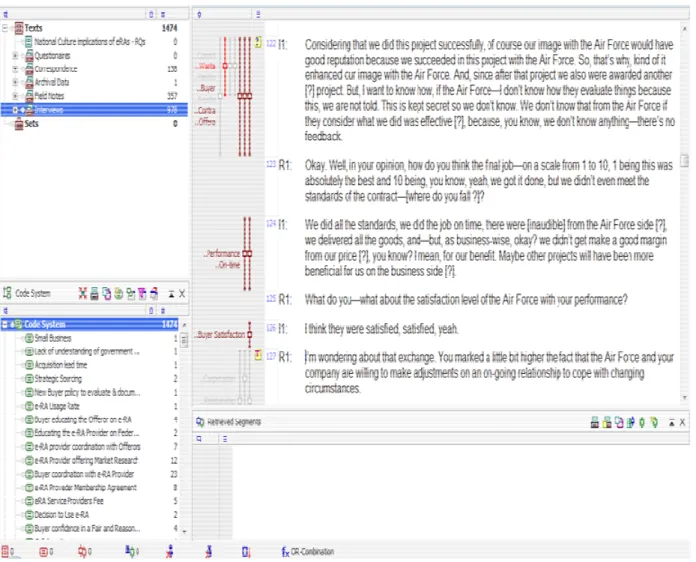The height and width of the screenshot is (562, 696).
Task: Select the Interviews document group
Action: point(94,110)
